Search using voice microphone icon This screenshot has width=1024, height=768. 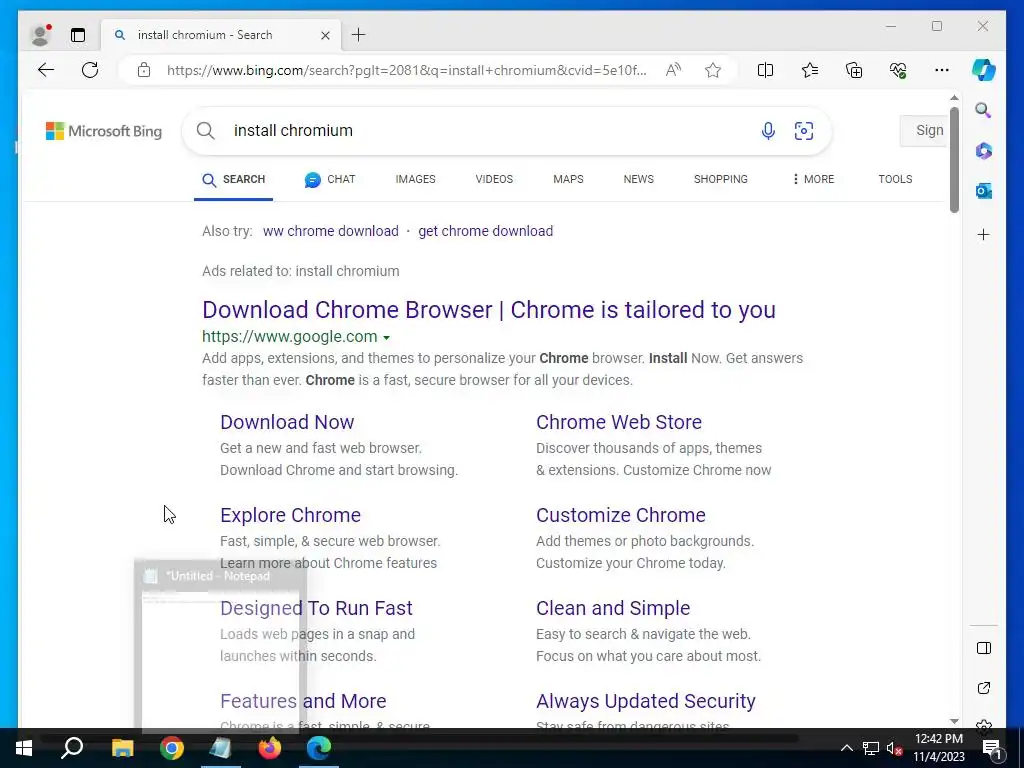tap(768, 131)
